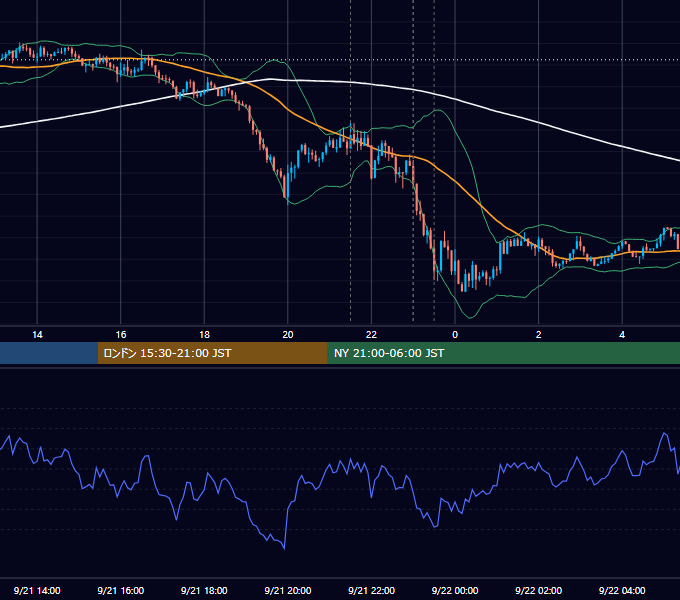
Task: Click the 9/21 20:00 date label
Action: point(288,590)
